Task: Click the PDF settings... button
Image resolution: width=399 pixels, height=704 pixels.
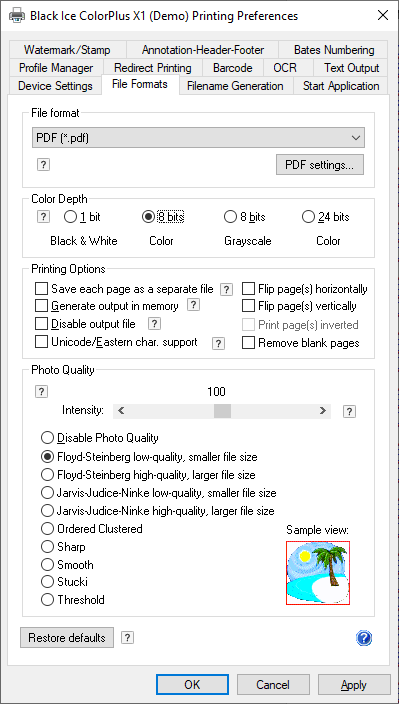Action: [x=320, y=165]
